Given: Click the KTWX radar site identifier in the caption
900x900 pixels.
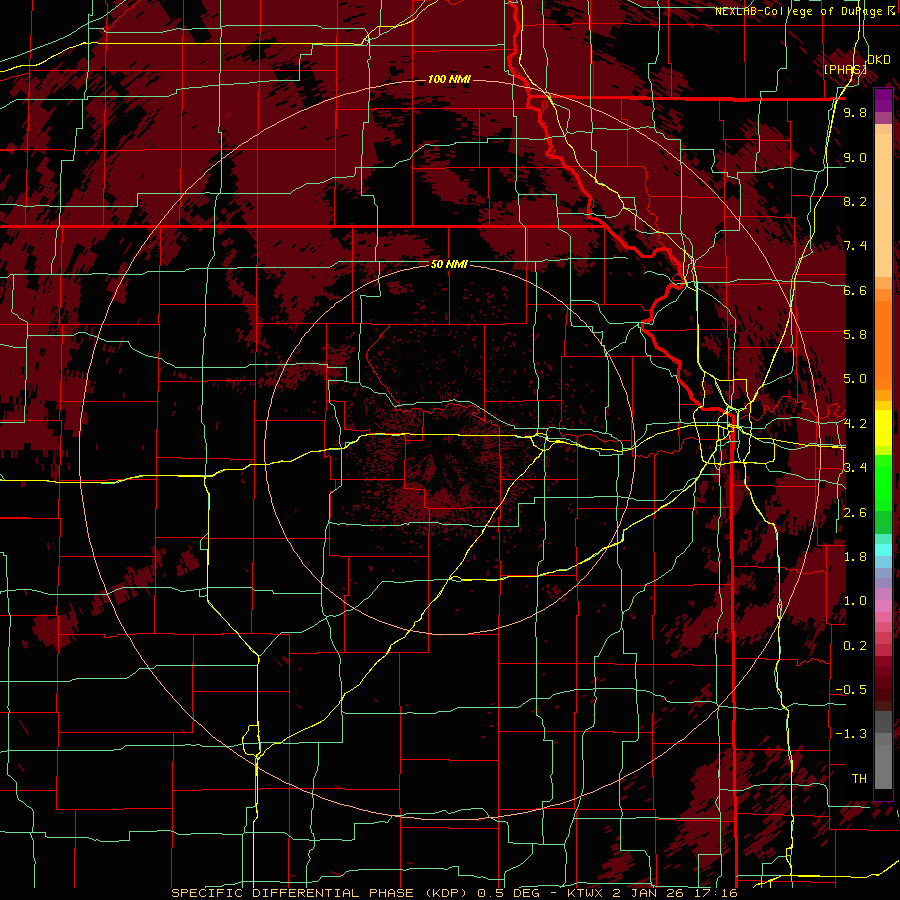Looking at the screenshot, I should point(587,893).
